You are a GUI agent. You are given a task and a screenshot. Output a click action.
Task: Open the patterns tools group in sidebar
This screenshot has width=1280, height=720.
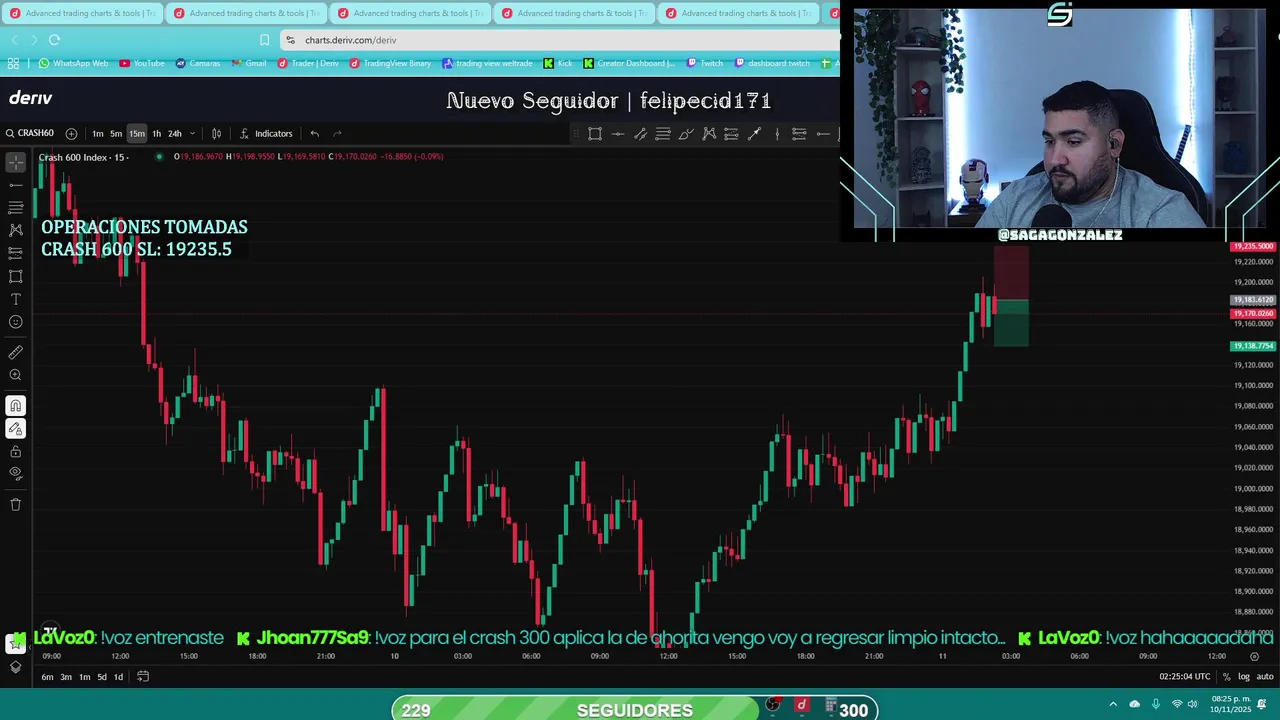(x=15, y=230)
